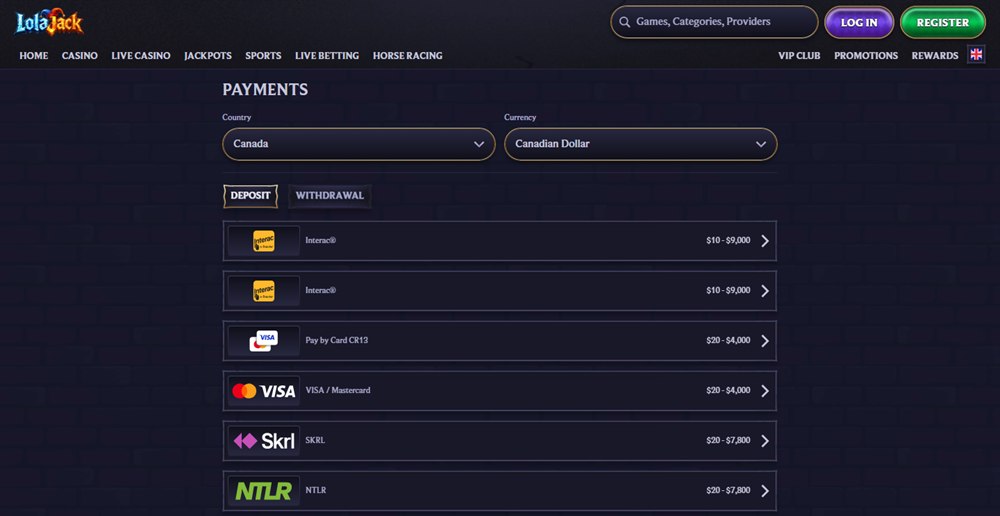1000x516 pixels.
Task: Click the Skrl logo
Action: [263, 441]
